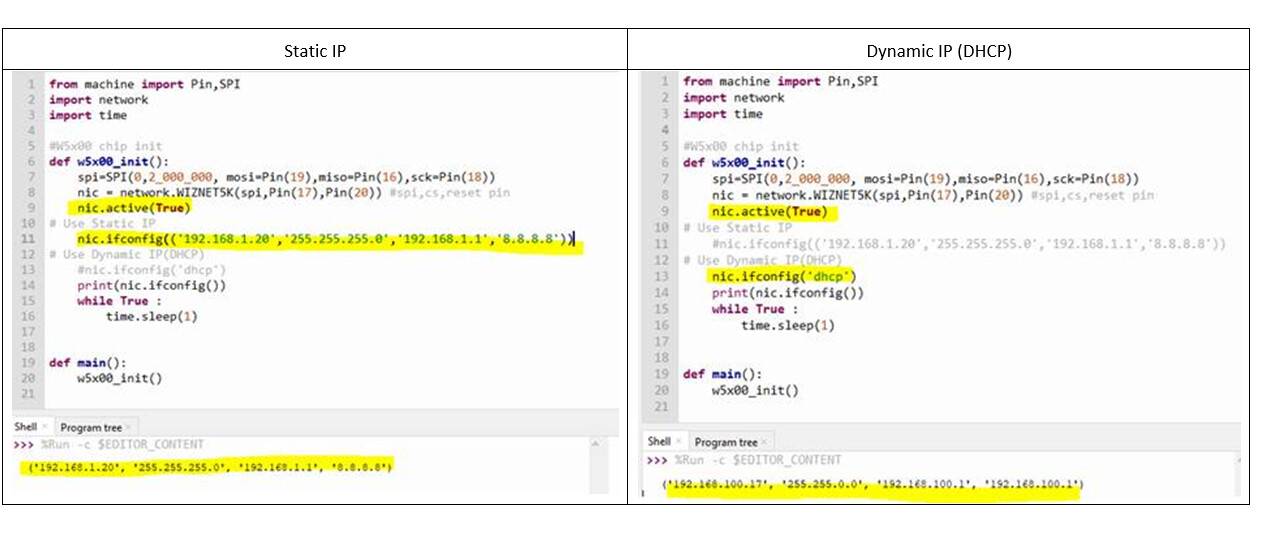
Task: Click '%Run -c $EDITOR_CONTENT' in Dynamic IP shell
Action: 758,460
